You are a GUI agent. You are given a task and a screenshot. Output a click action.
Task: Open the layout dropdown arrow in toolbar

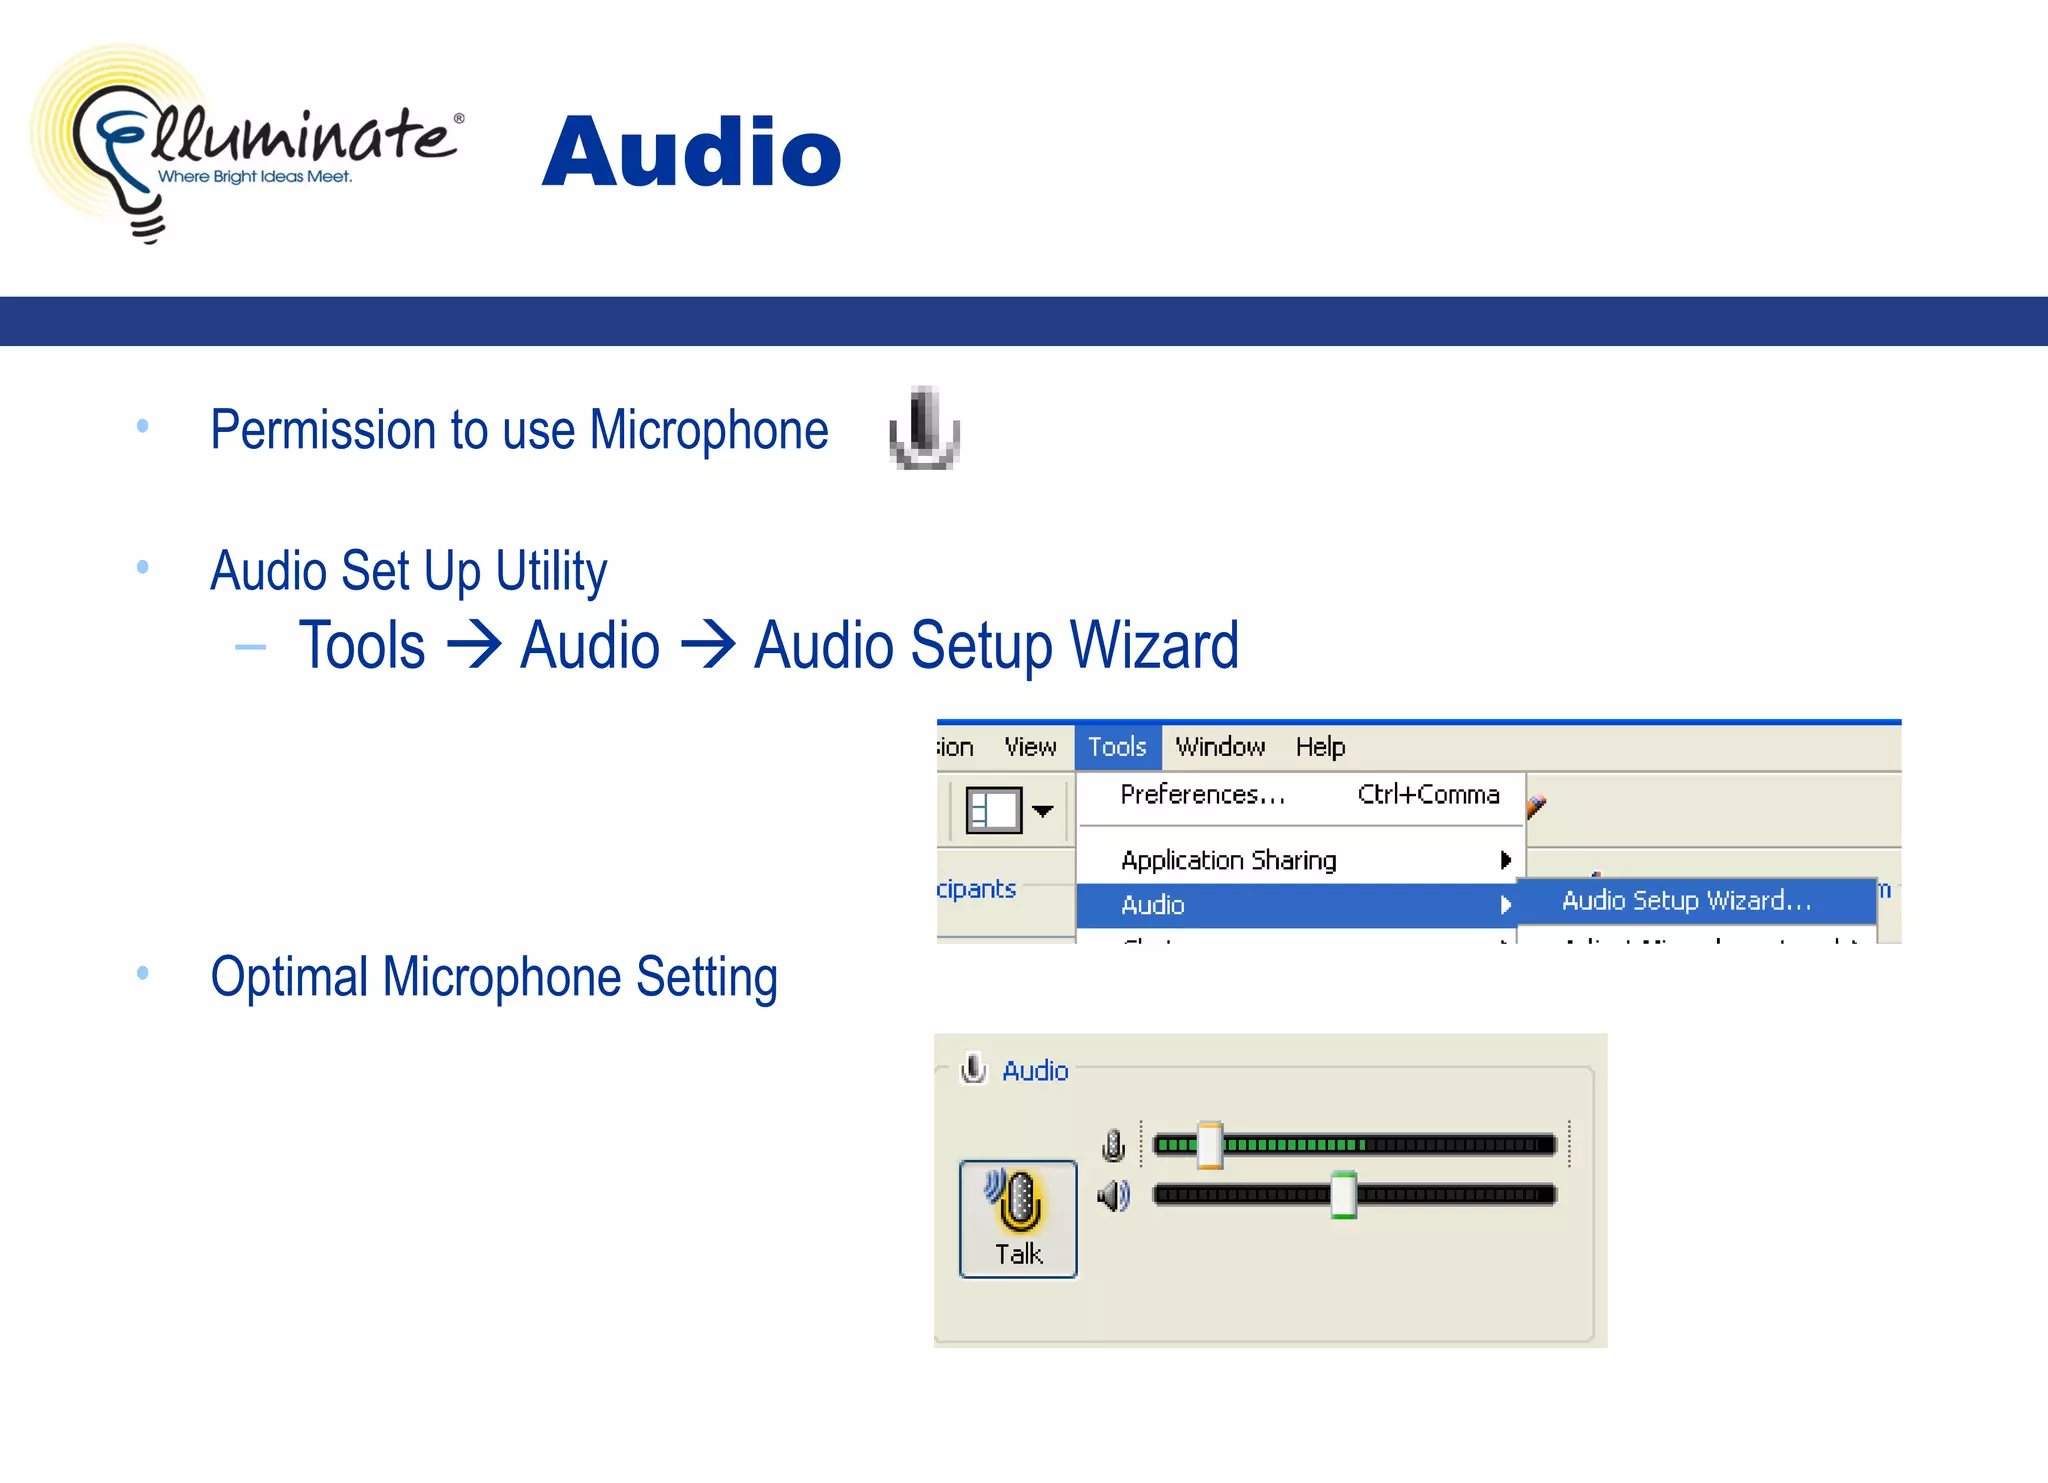pyautogui.click(x=1043, y=811)
